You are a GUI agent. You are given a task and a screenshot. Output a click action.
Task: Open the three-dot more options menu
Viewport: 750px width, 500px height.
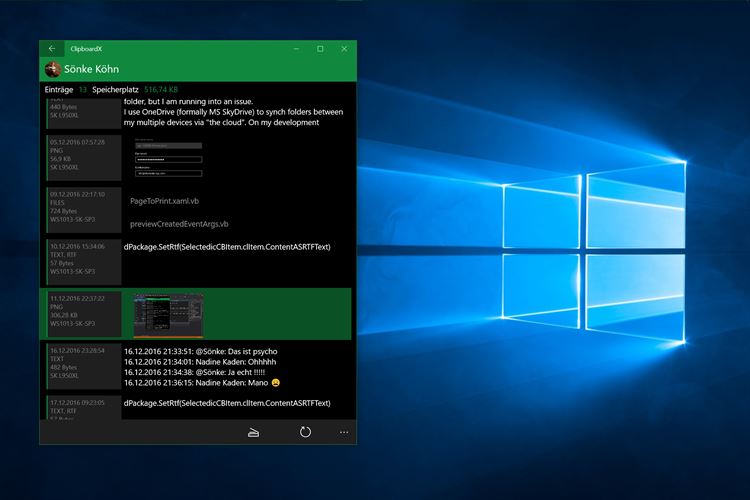(x=344, y=433)
